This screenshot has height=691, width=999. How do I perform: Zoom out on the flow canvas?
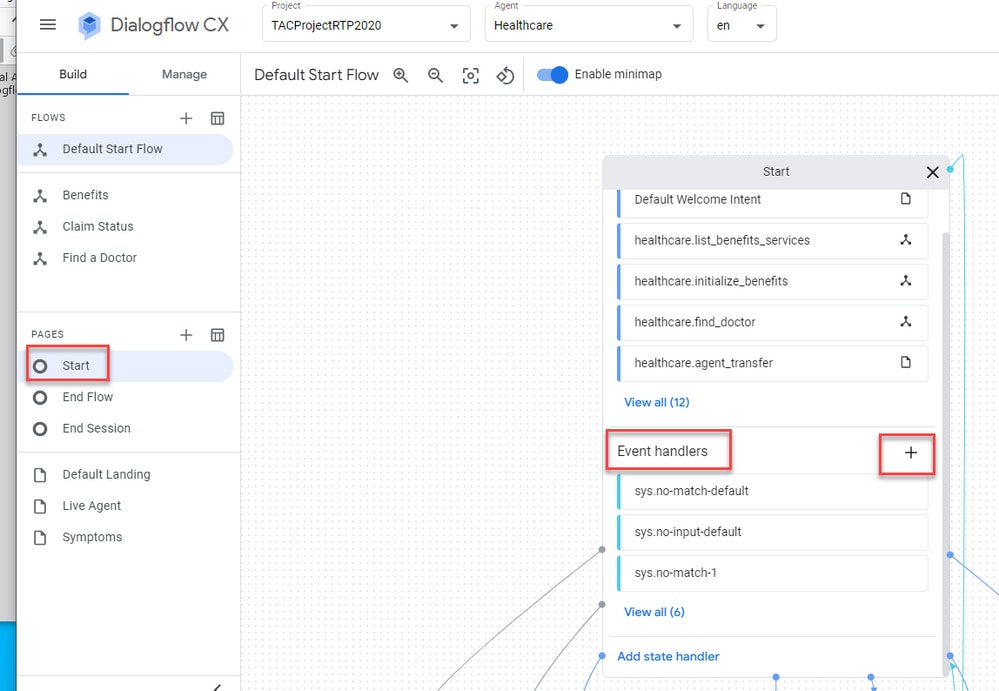coord(435,75)
